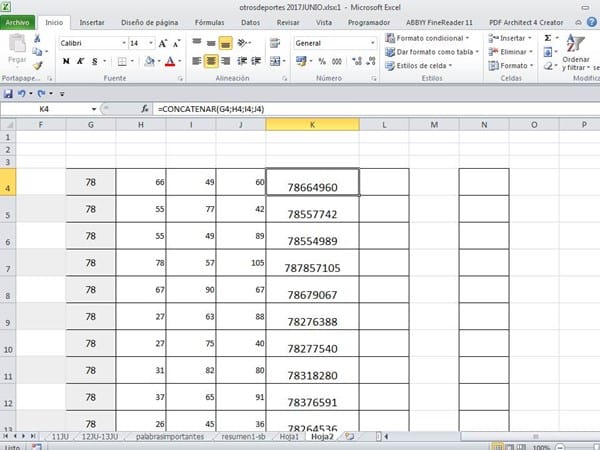Select the Format Painter brush
The height and width of the screenshot is (450, 600).
click(38, 65)
